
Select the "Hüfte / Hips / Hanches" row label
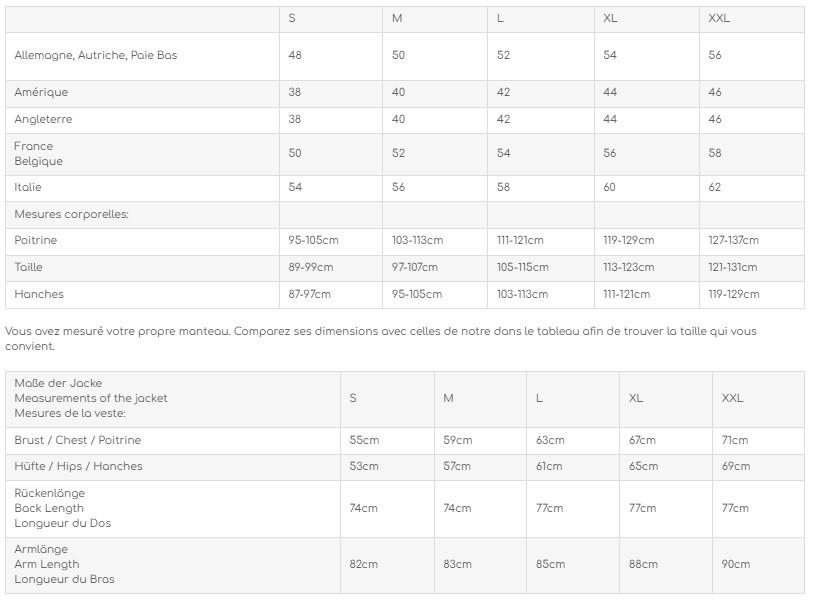pos(79,467)
